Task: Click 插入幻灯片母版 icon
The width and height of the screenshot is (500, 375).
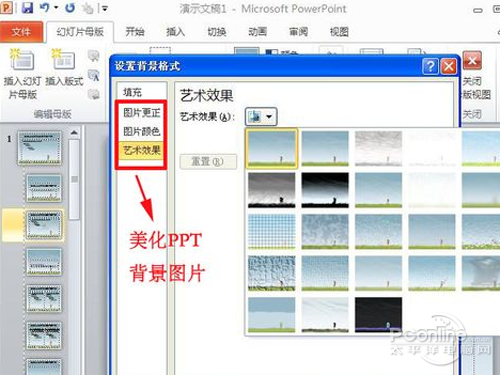Action: 22,59
